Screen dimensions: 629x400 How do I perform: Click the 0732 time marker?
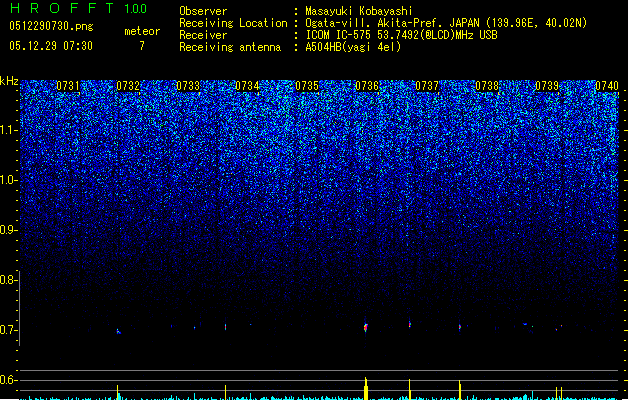pyautogui.click(x=128, y=86)
